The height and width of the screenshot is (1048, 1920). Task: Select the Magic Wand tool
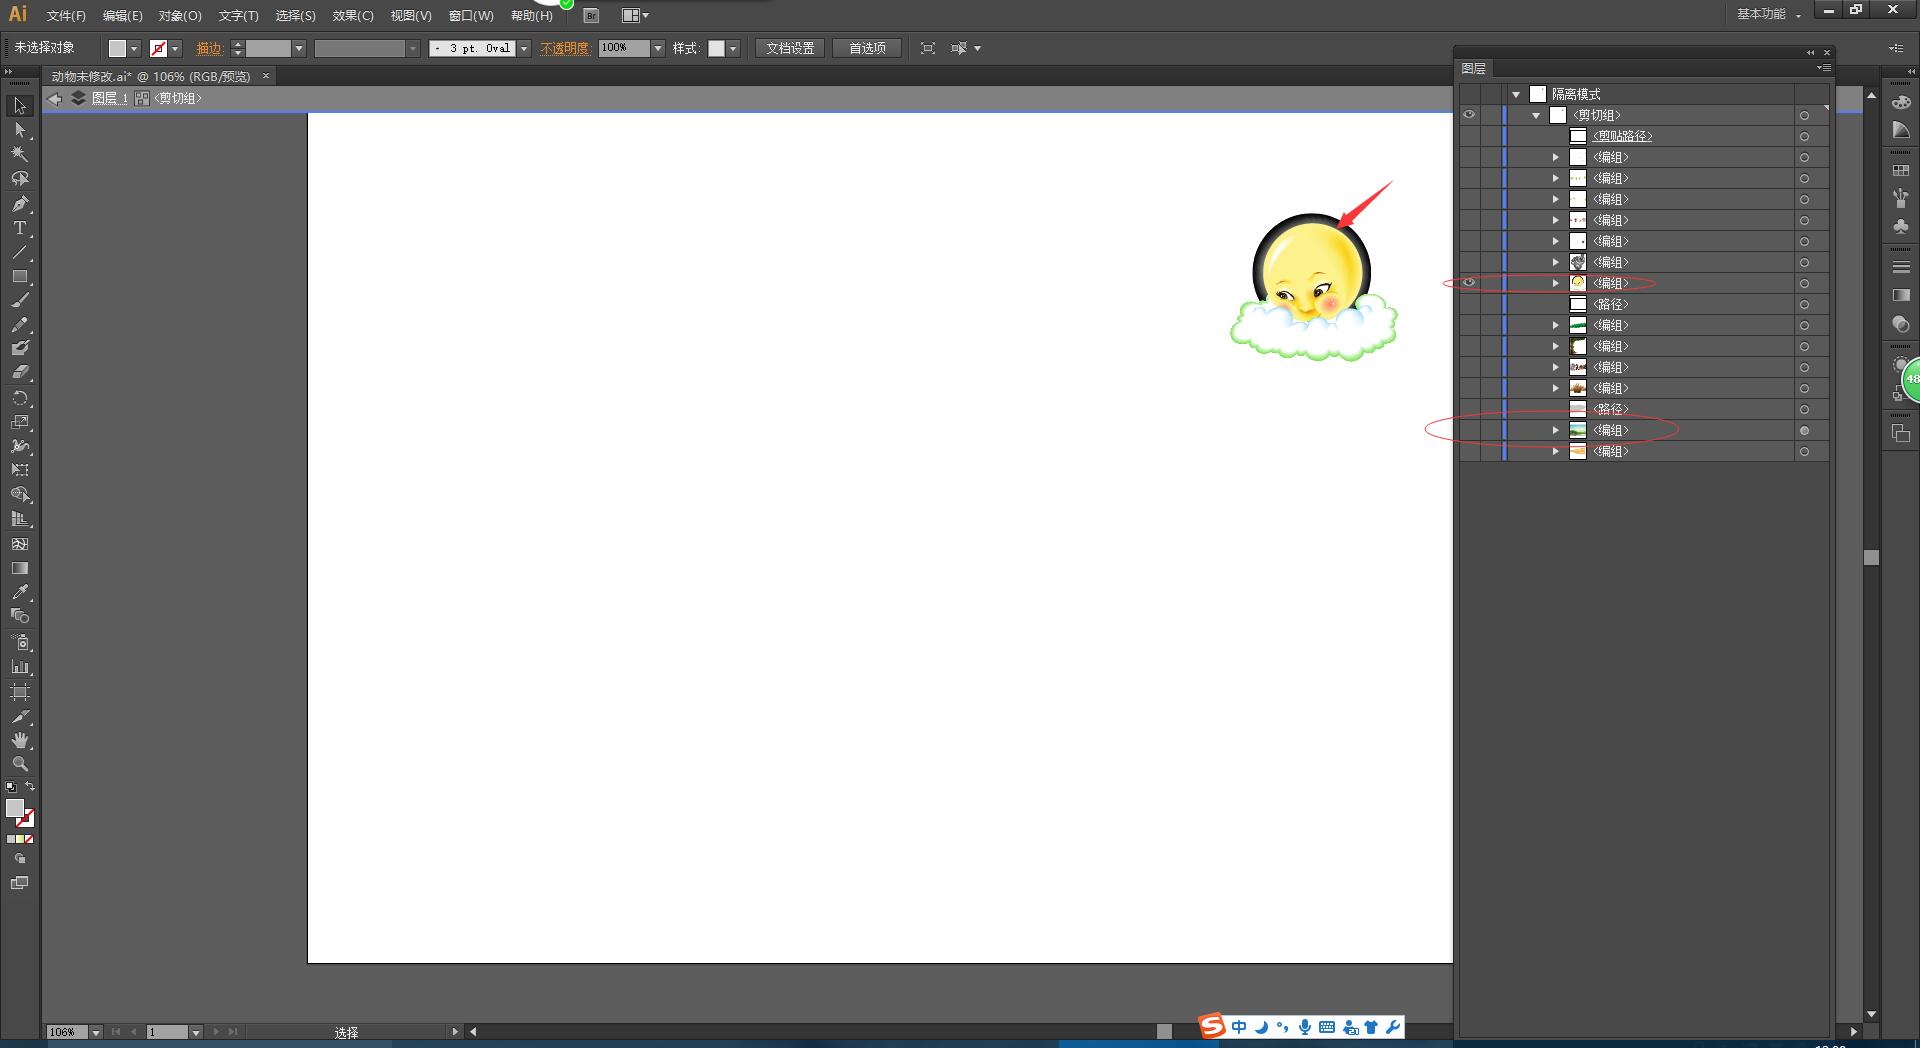pos(19,154)
